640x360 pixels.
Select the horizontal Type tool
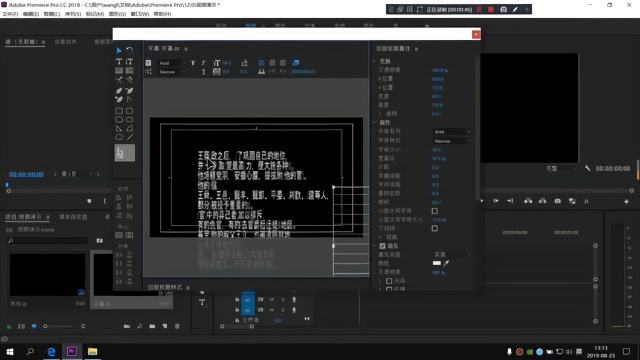coord(119,62)
